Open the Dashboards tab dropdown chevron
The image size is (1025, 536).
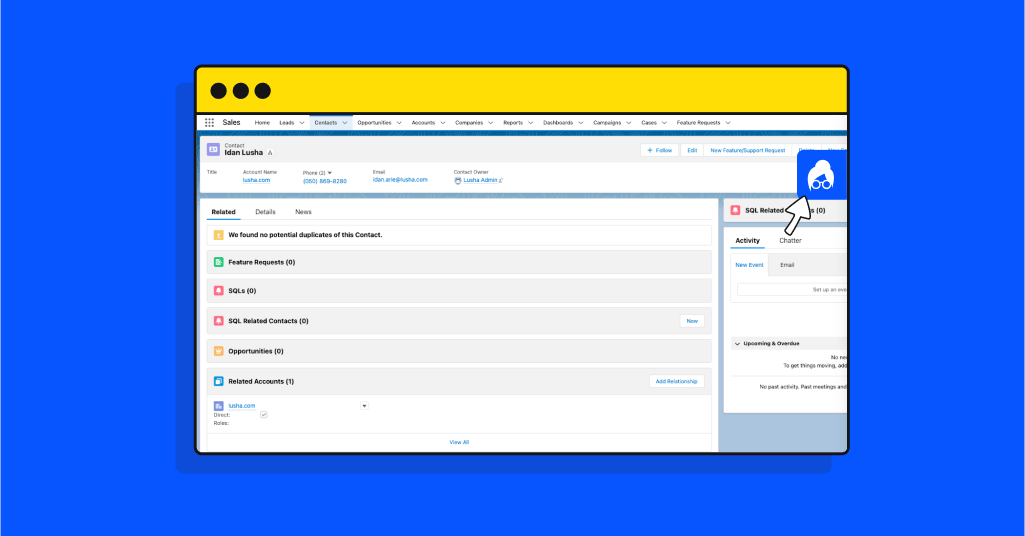[580, 123]
